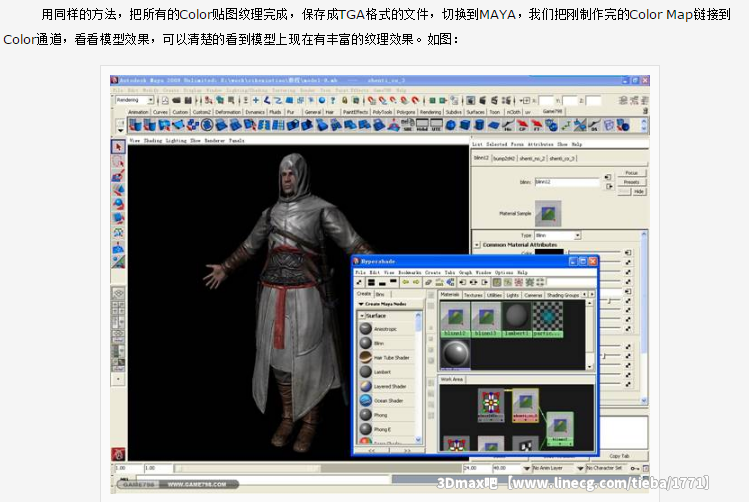Create a Blinn material node
749x502 pixels.
386,343
